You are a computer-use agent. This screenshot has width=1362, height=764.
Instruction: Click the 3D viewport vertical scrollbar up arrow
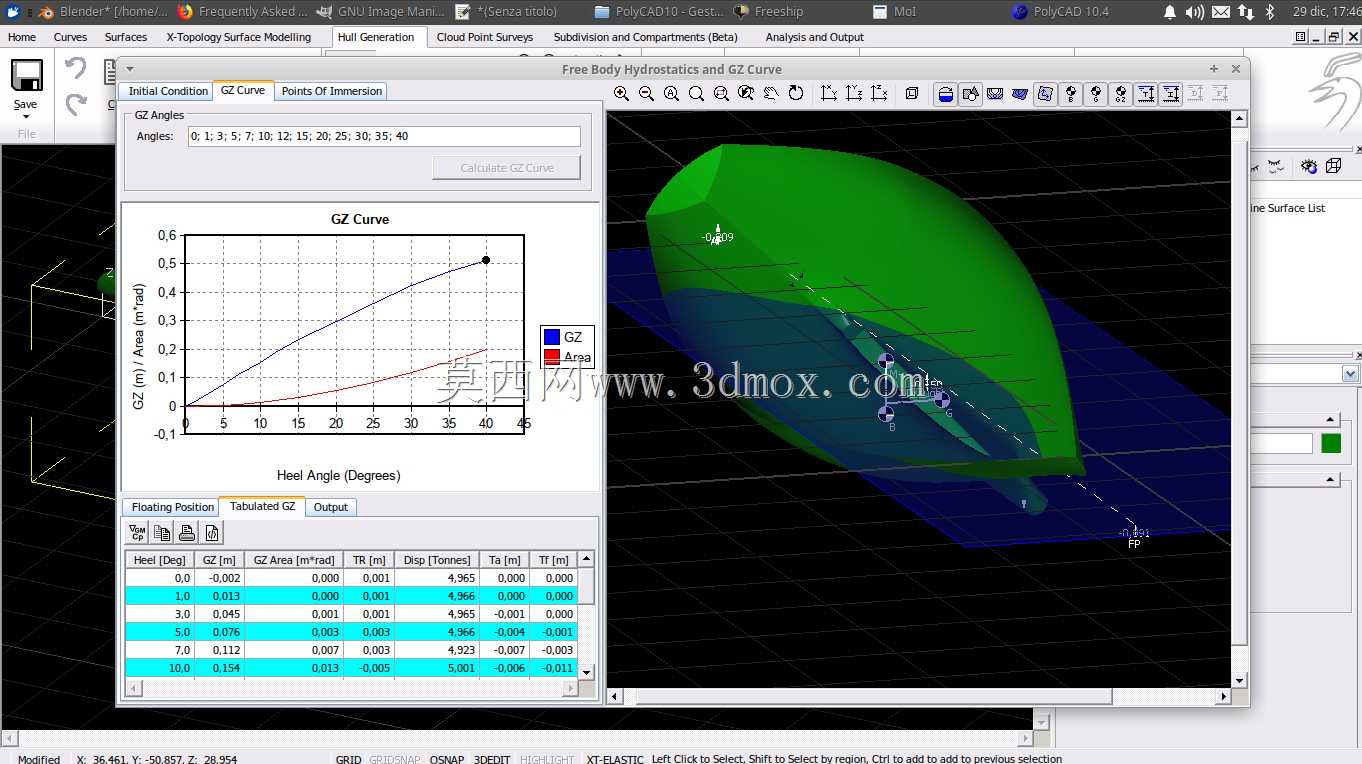pos(1240,120)
